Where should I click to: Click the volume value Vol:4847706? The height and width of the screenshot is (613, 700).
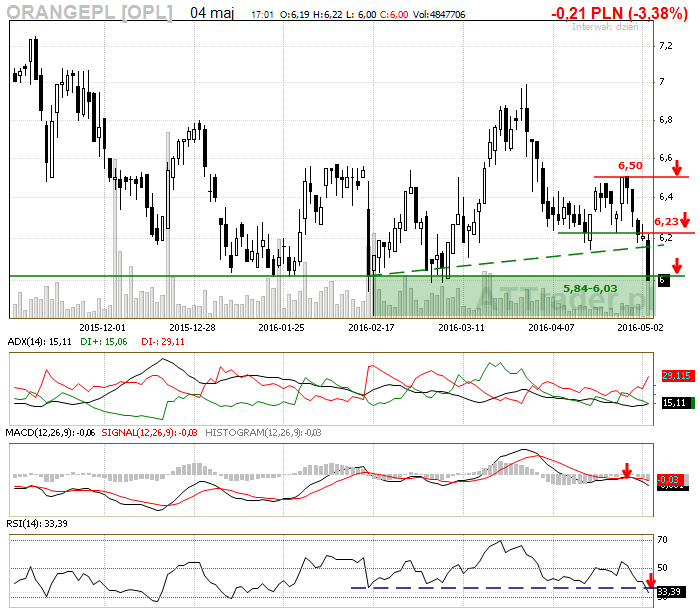(439, 15)
